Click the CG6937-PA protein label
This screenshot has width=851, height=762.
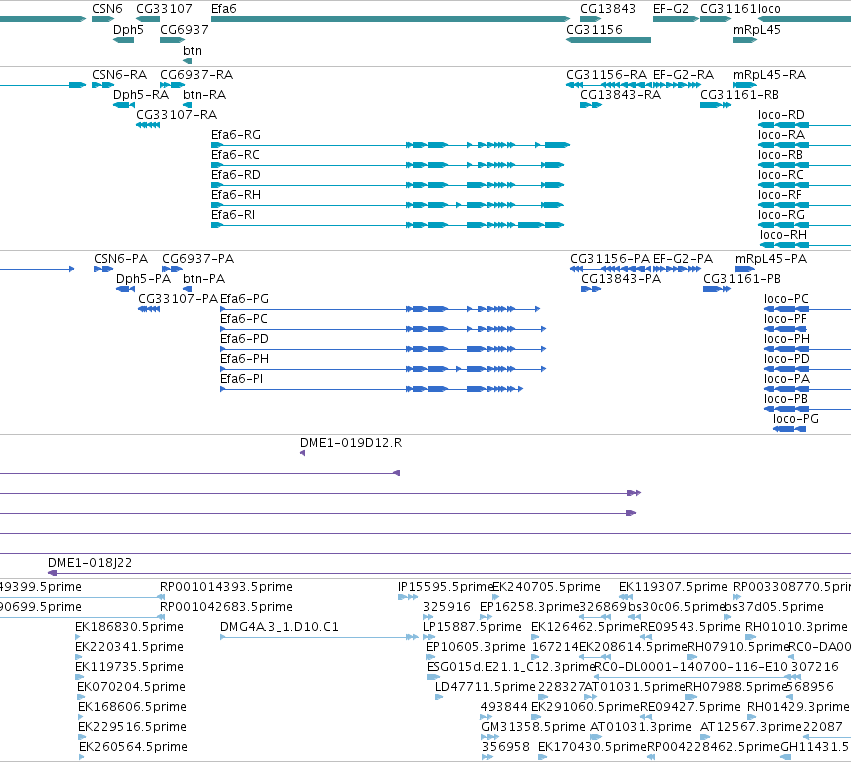[x=198, y=258]
